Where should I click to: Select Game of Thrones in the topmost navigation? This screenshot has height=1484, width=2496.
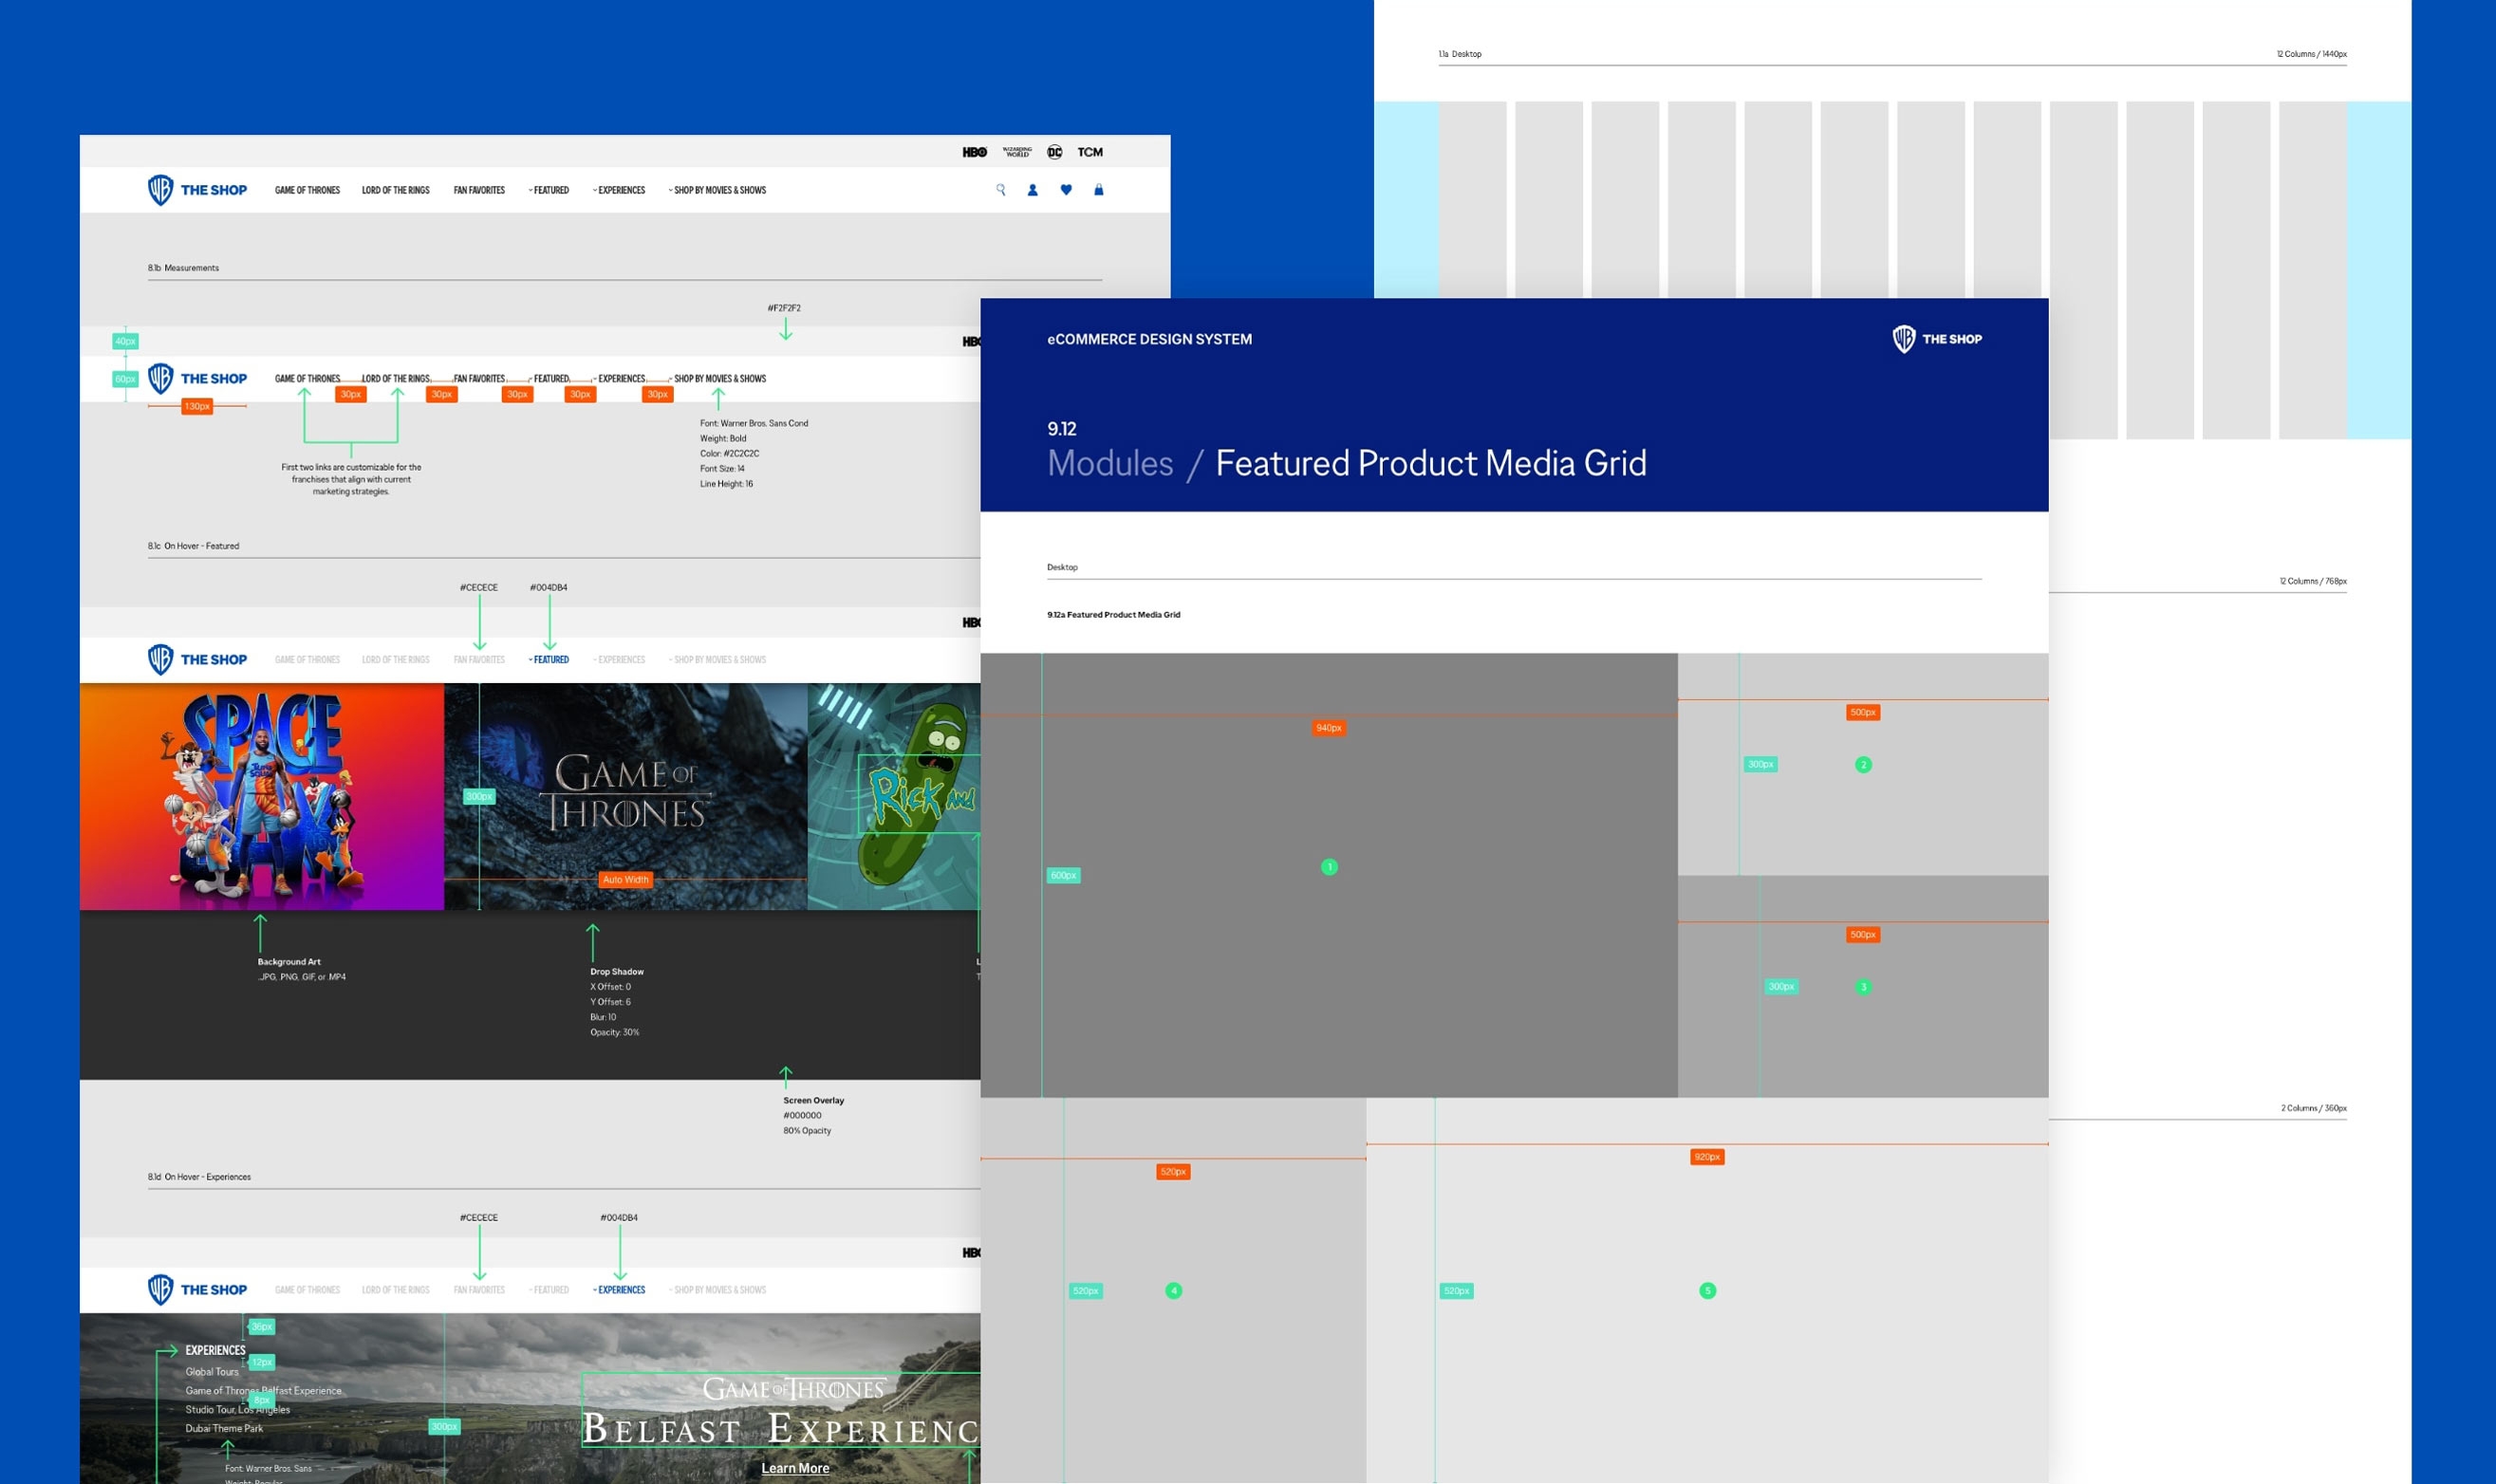click(x=307, y=190)
